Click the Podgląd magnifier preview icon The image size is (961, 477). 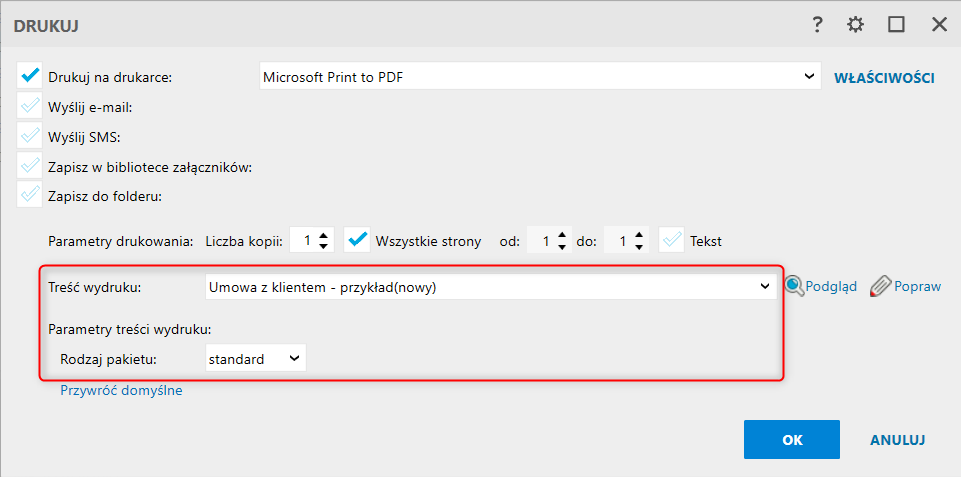click(795, 286)
